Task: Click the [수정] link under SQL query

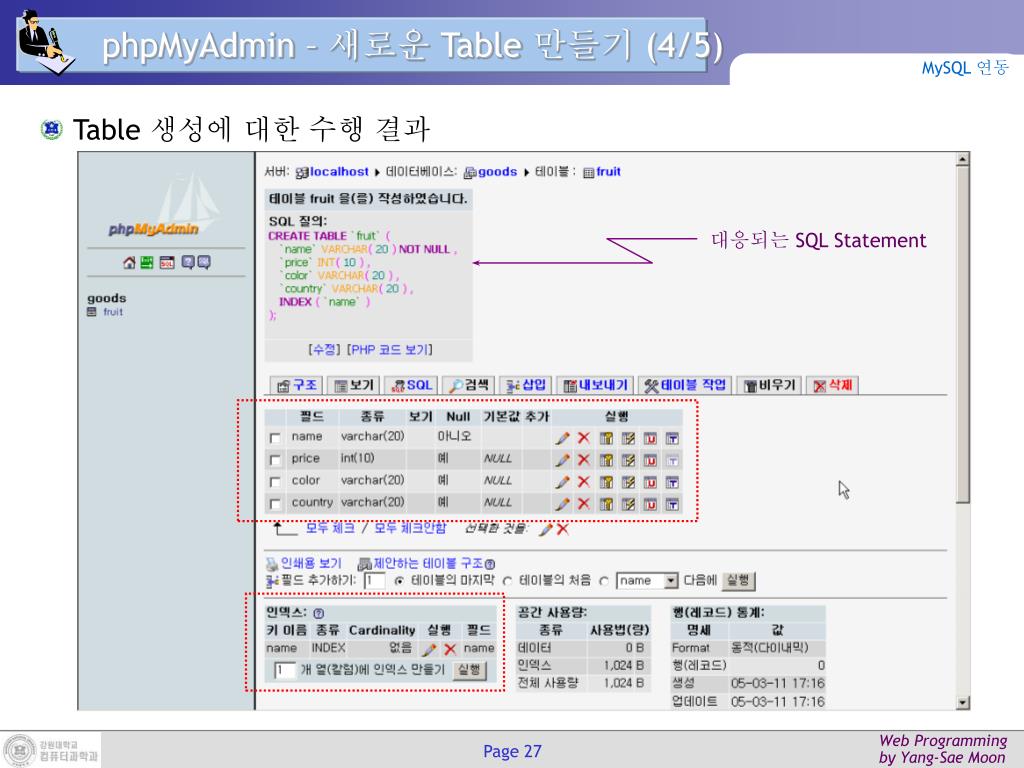Action: point(325,350)
